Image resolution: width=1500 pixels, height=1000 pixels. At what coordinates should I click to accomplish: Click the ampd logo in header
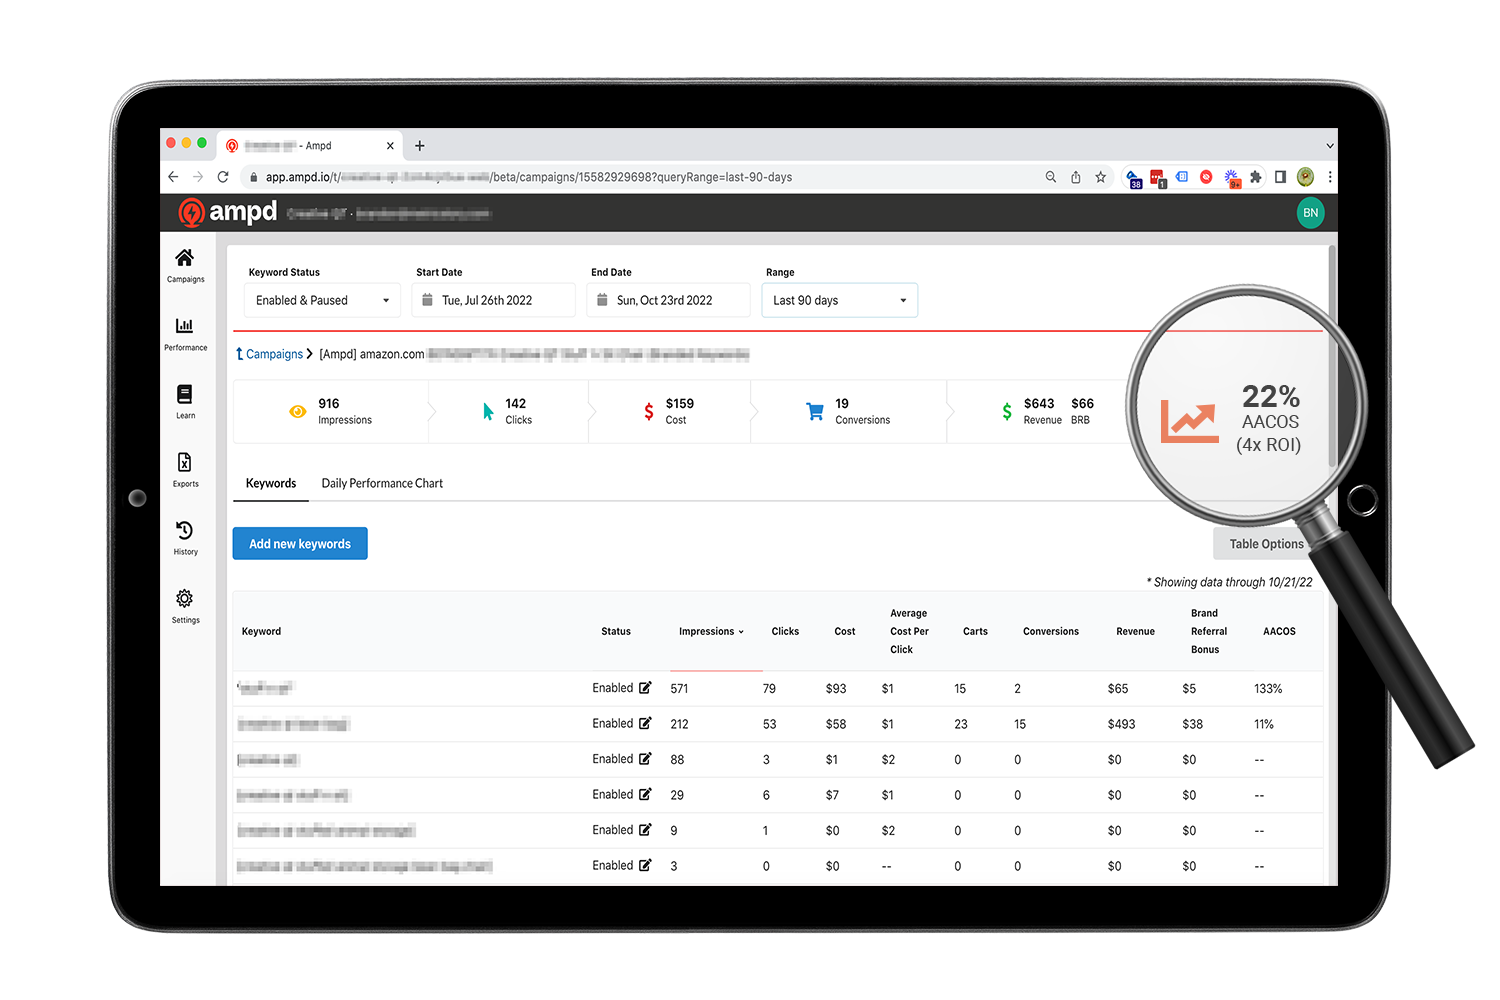pos(227,212)
